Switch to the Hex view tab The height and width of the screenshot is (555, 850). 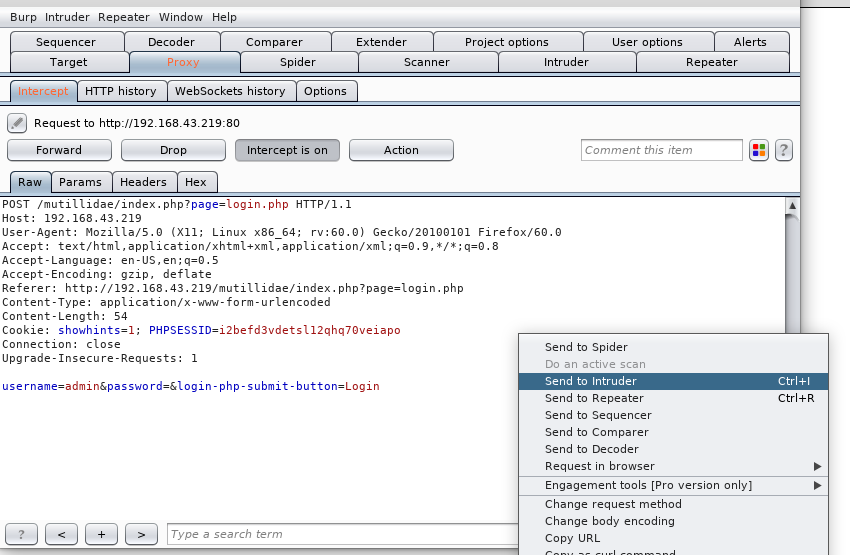pyautogui.click(x=196, y=182)
